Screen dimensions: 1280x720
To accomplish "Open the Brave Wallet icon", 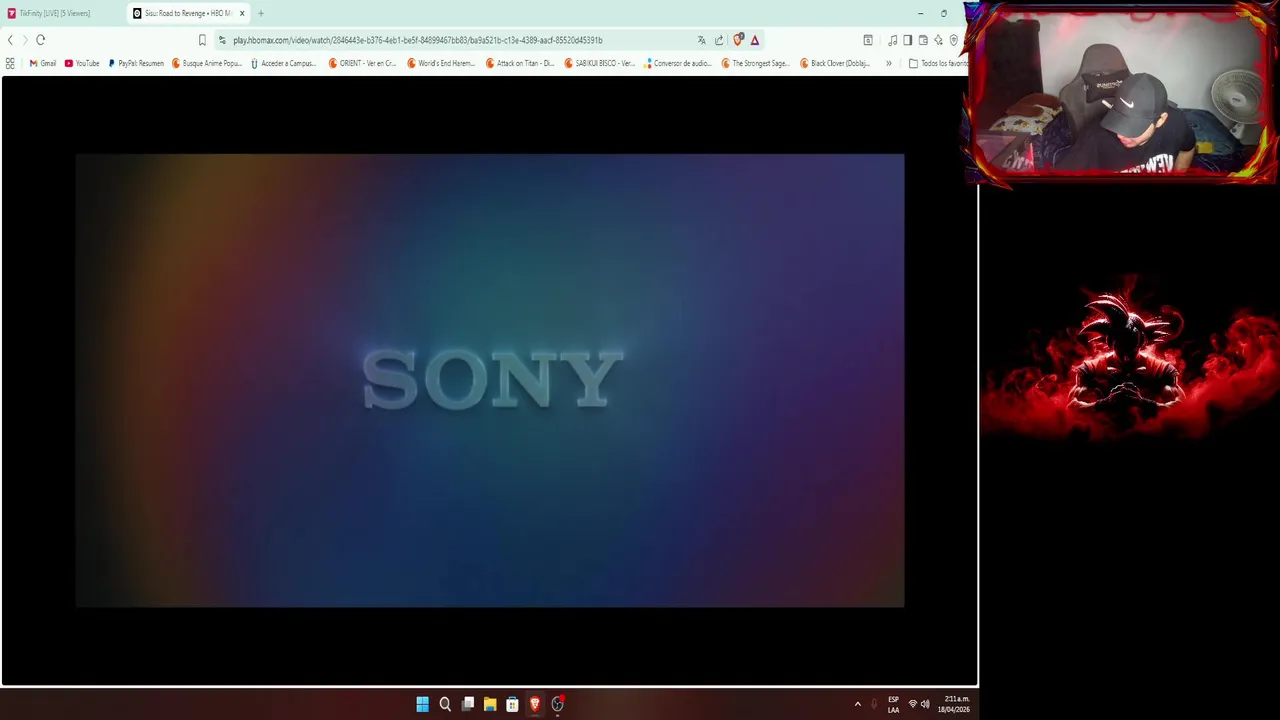I will [x=923, y=40].
